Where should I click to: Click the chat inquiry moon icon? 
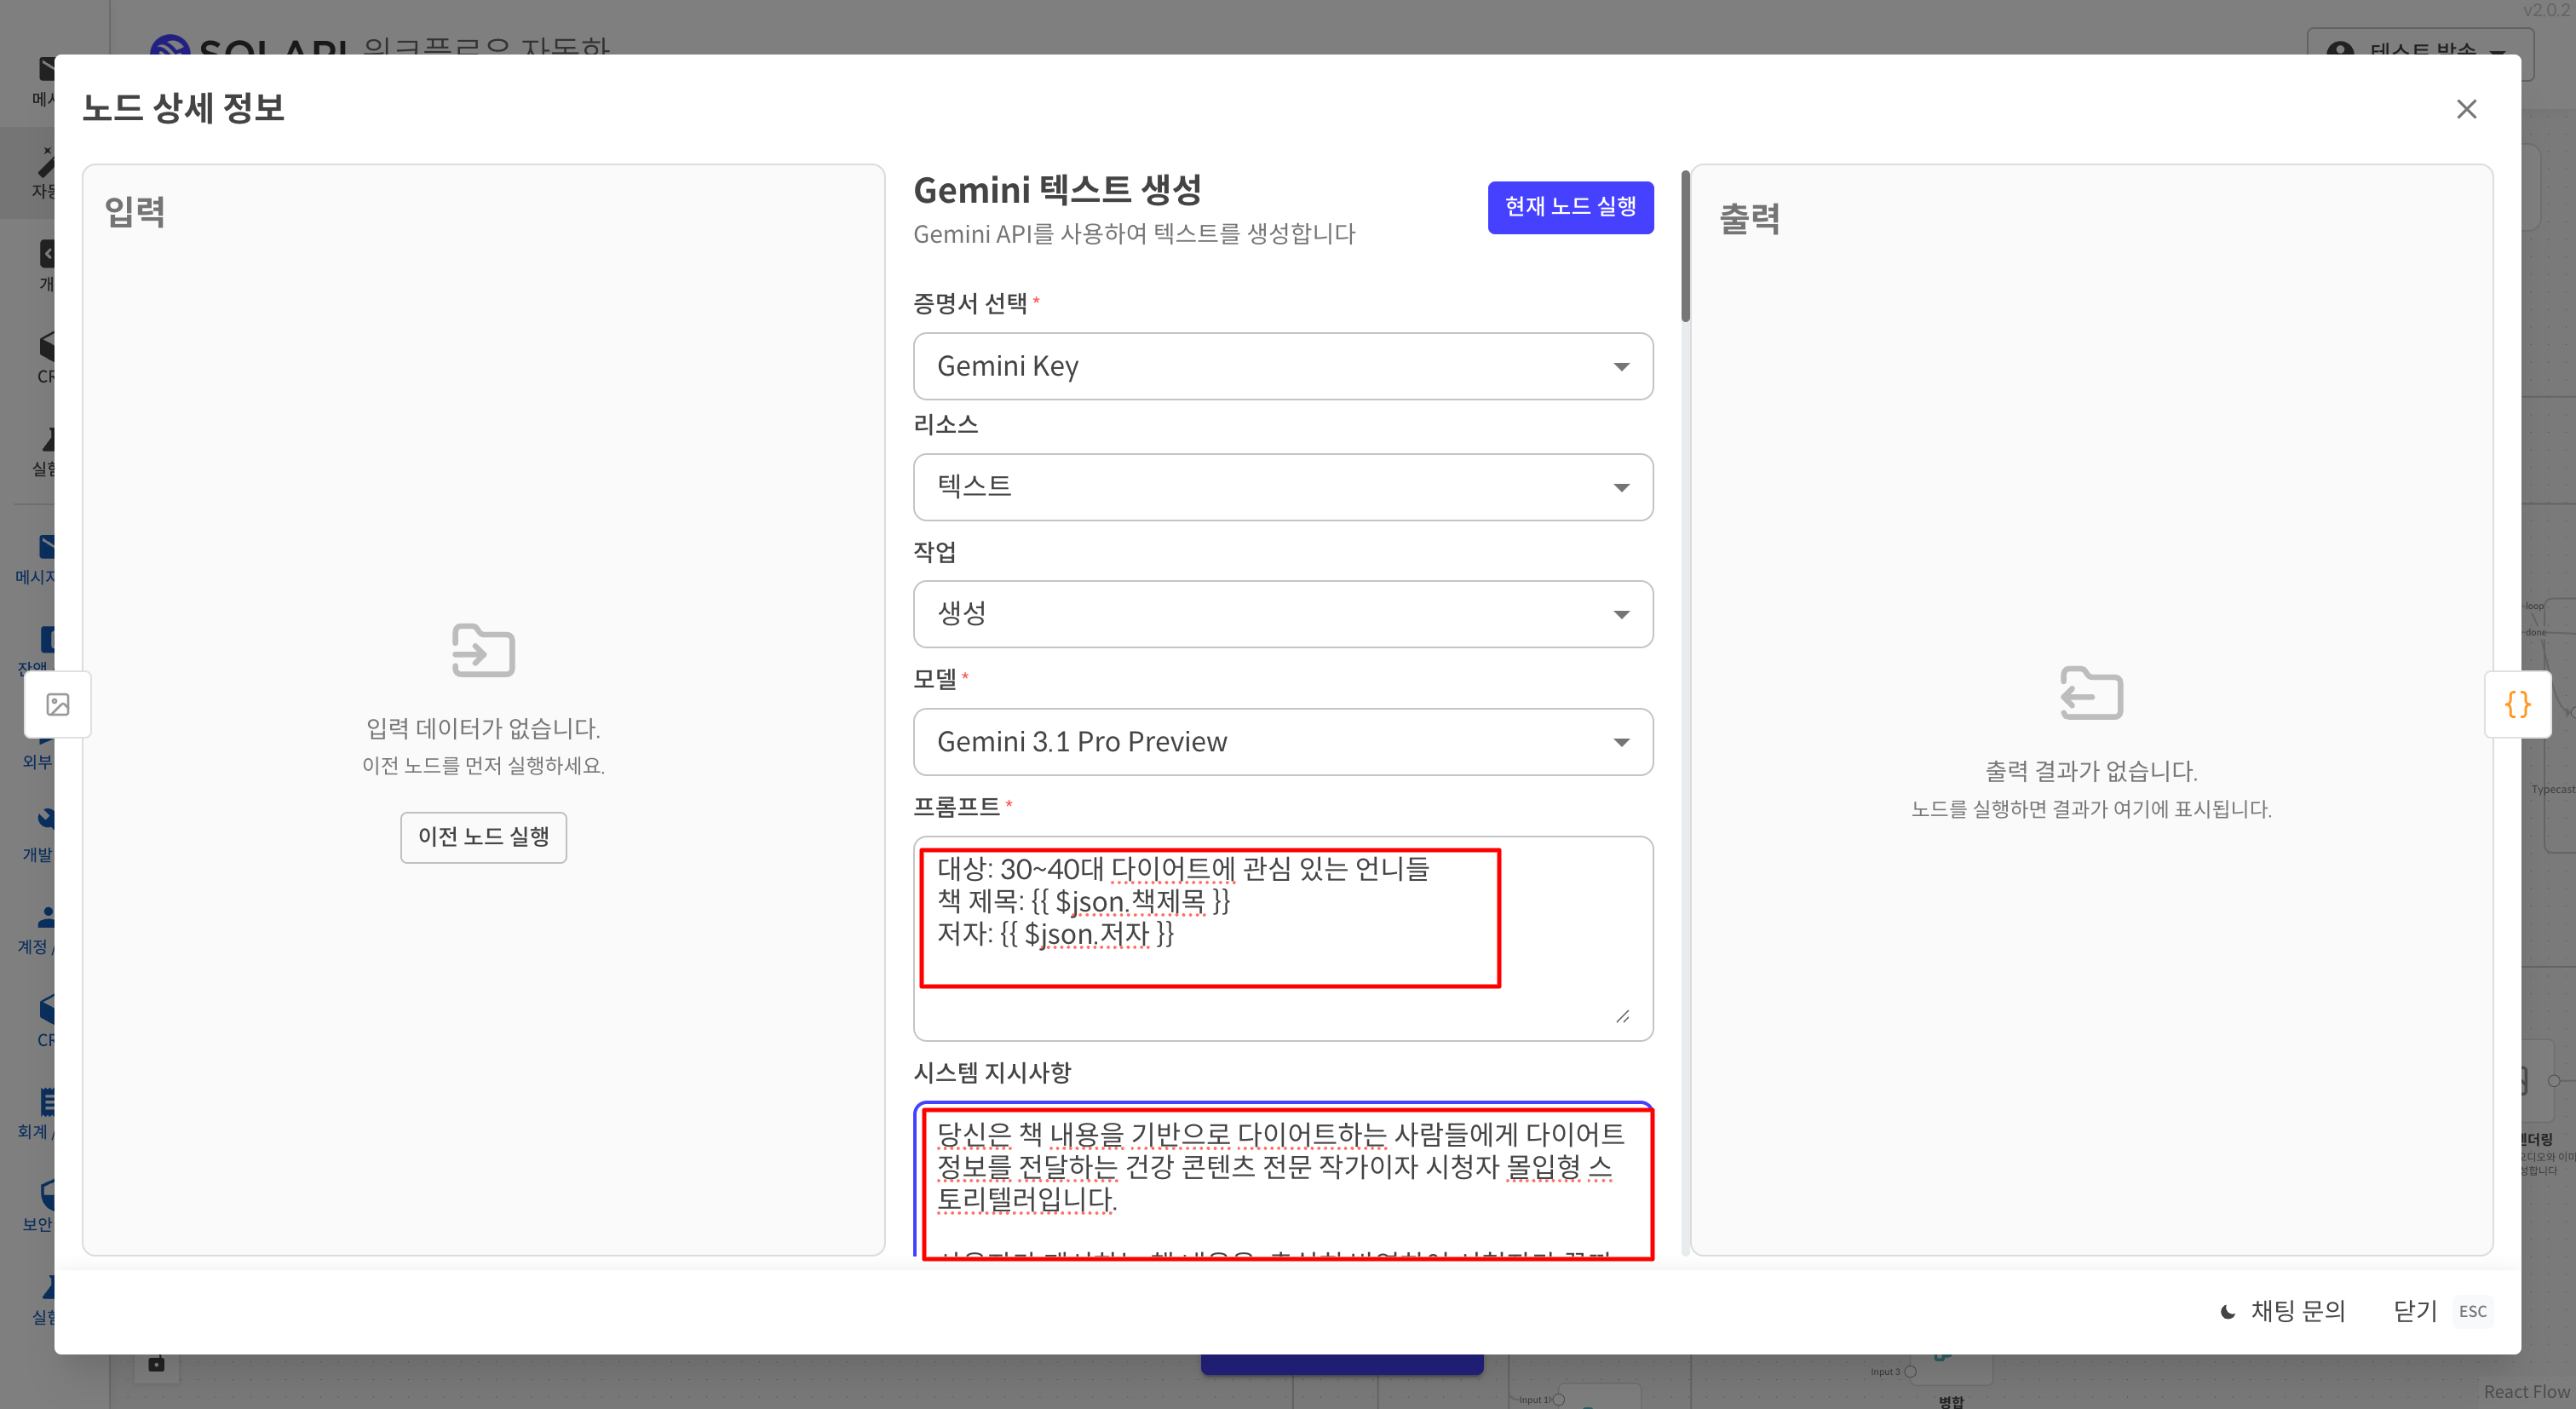tap(2228, 1311)
